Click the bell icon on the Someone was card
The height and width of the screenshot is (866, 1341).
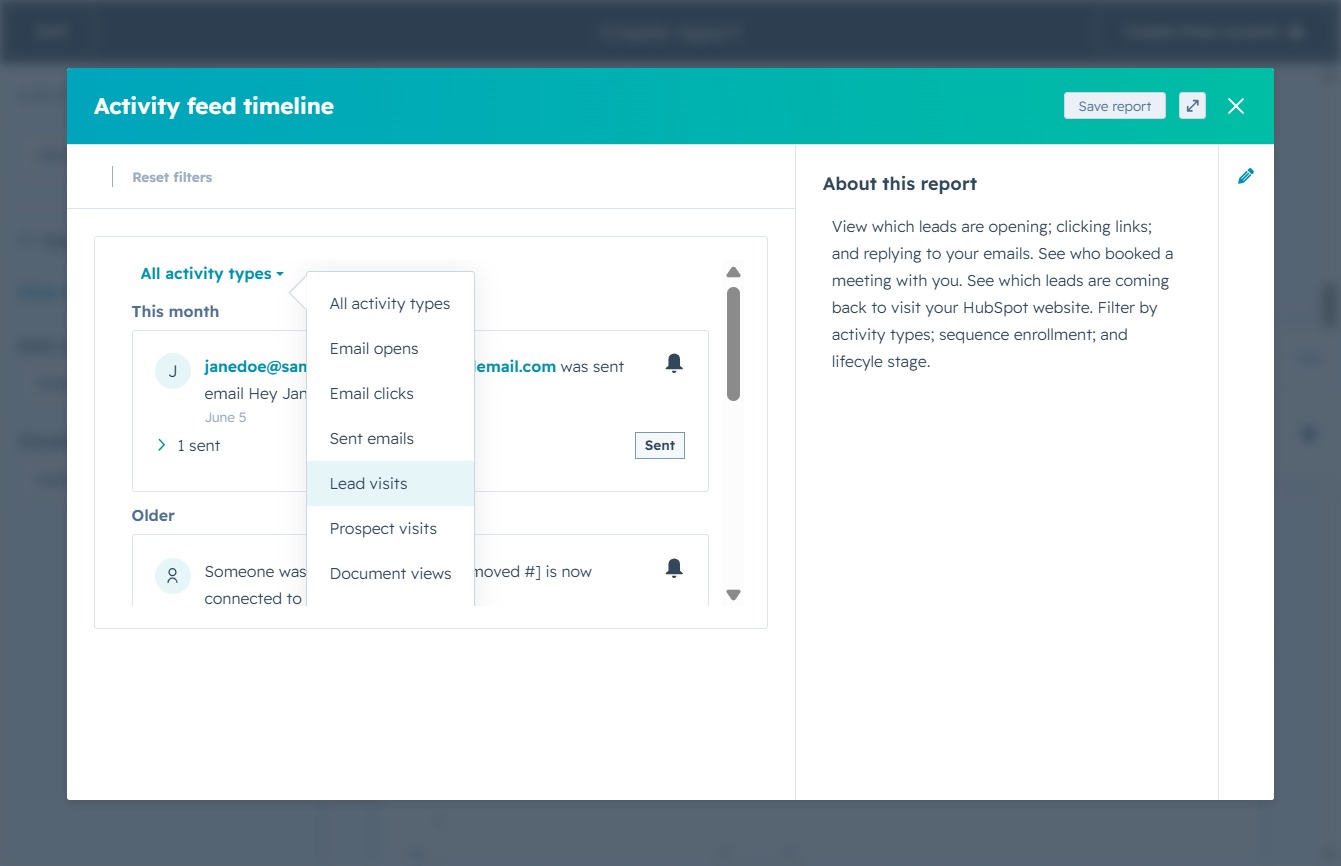(x=674, y=568)
